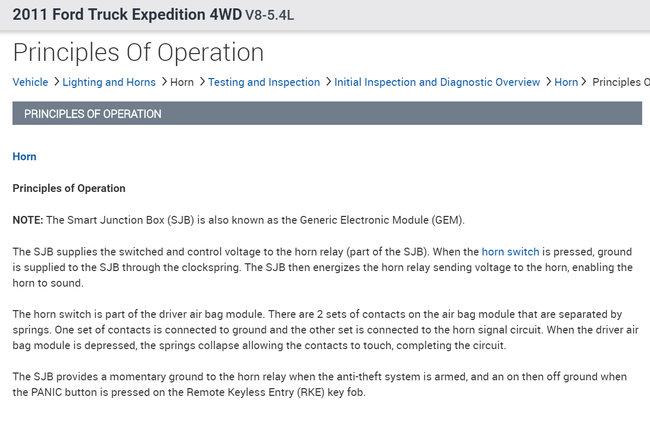Click the chevron before Testing and Inspection
Image resolution: width=650 pixels, height=424 pixels.
[x=202, y=82]
